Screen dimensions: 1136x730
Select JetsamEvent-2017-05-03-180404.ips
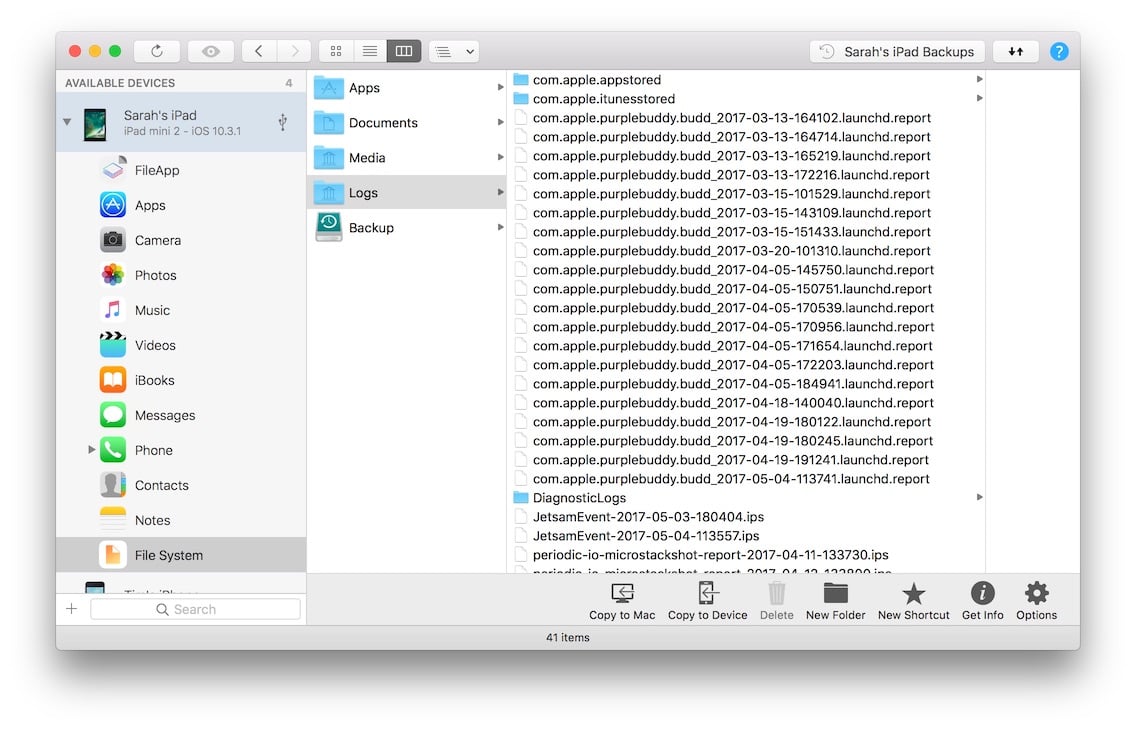tap(746, 516)
